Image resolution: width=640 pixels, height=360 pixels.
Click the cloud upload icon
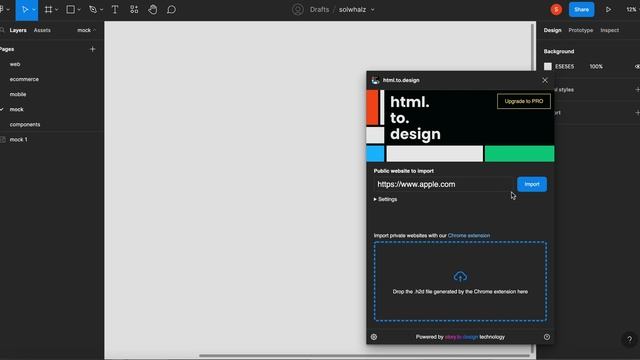click(x=460, y=277)
